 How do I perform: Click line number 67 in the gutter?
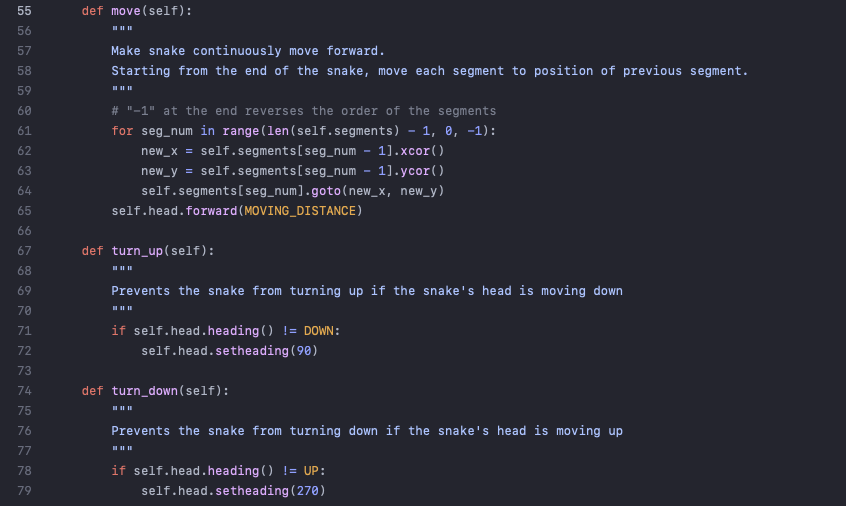click(24, 251)
